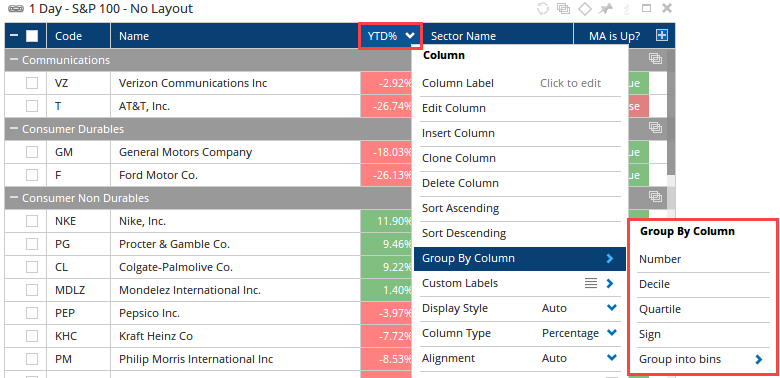Click the clone window icon in title bar
This screenshot has width=780, height=378.
coord(564,8)
